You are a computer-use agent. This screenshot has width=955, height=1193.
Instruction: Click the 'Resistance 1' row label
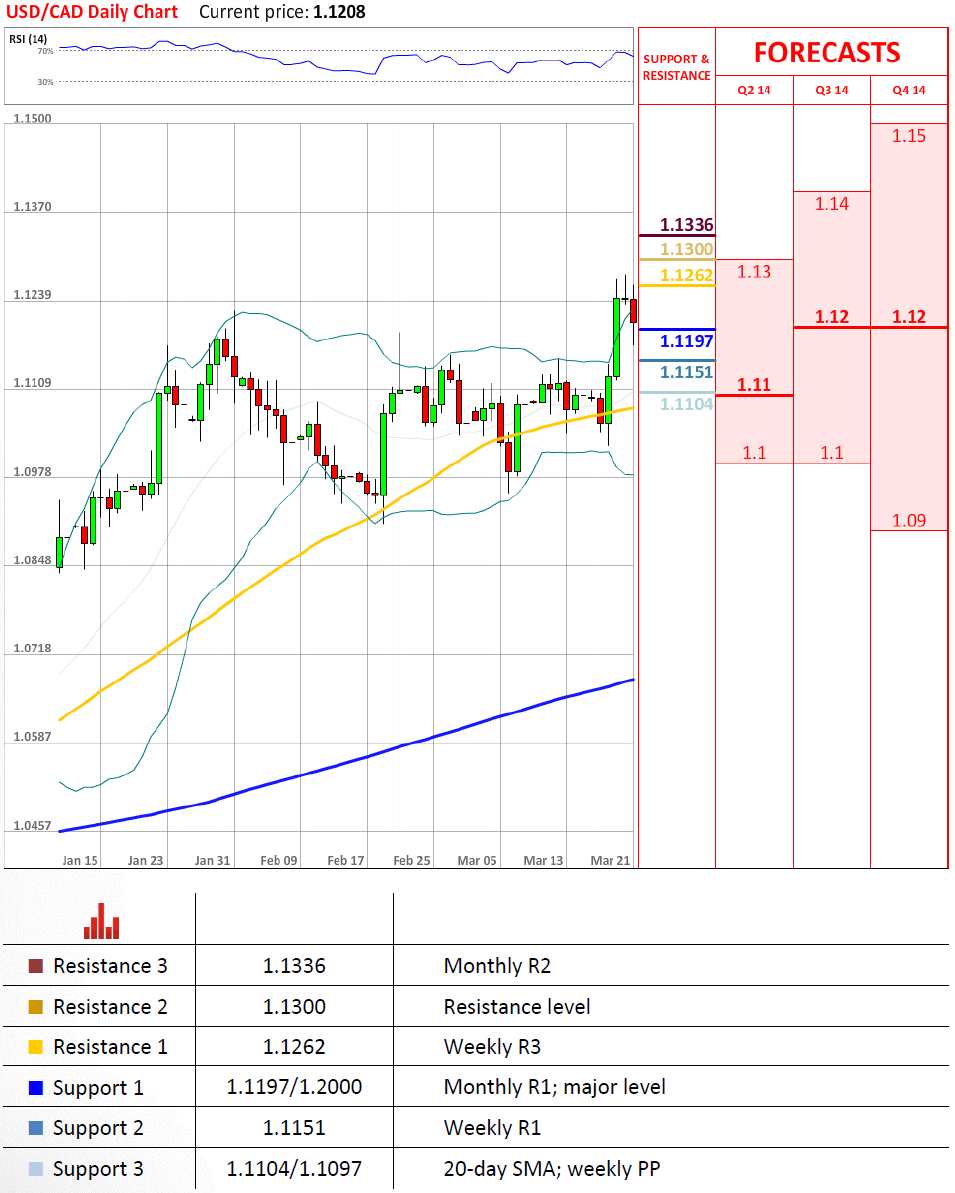[110, 1047]
